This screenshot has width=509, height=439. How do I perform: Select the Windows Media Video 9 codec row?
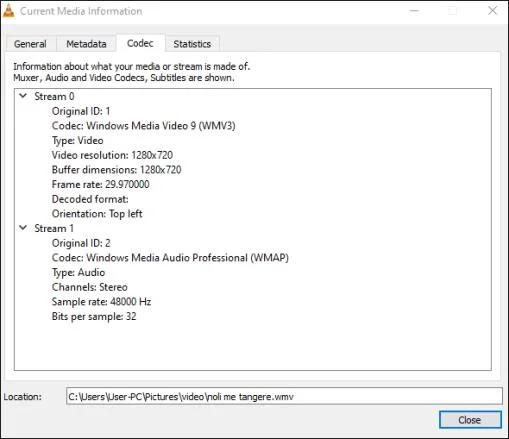[x=144, y=126]
